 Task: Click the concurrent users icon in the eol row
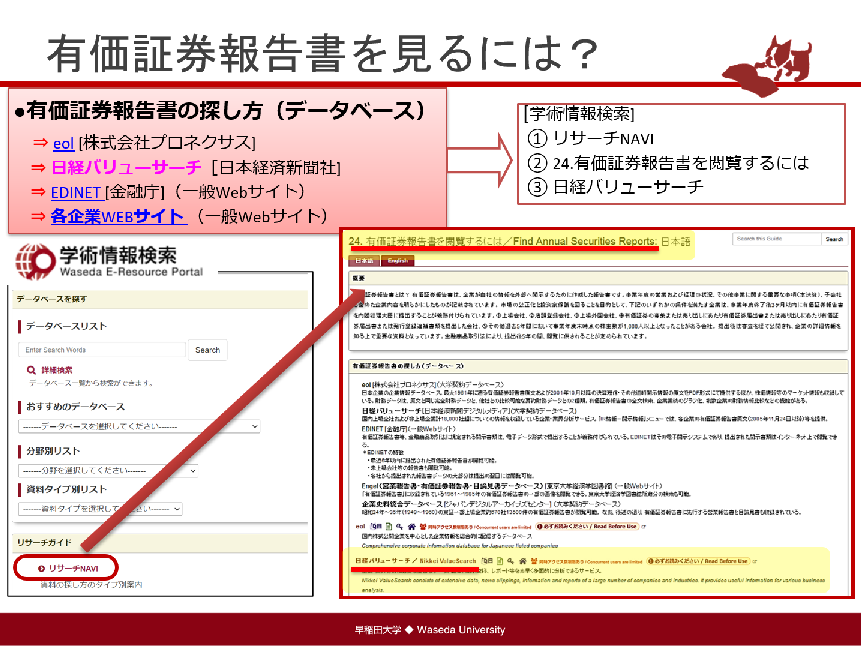(423, 526)
